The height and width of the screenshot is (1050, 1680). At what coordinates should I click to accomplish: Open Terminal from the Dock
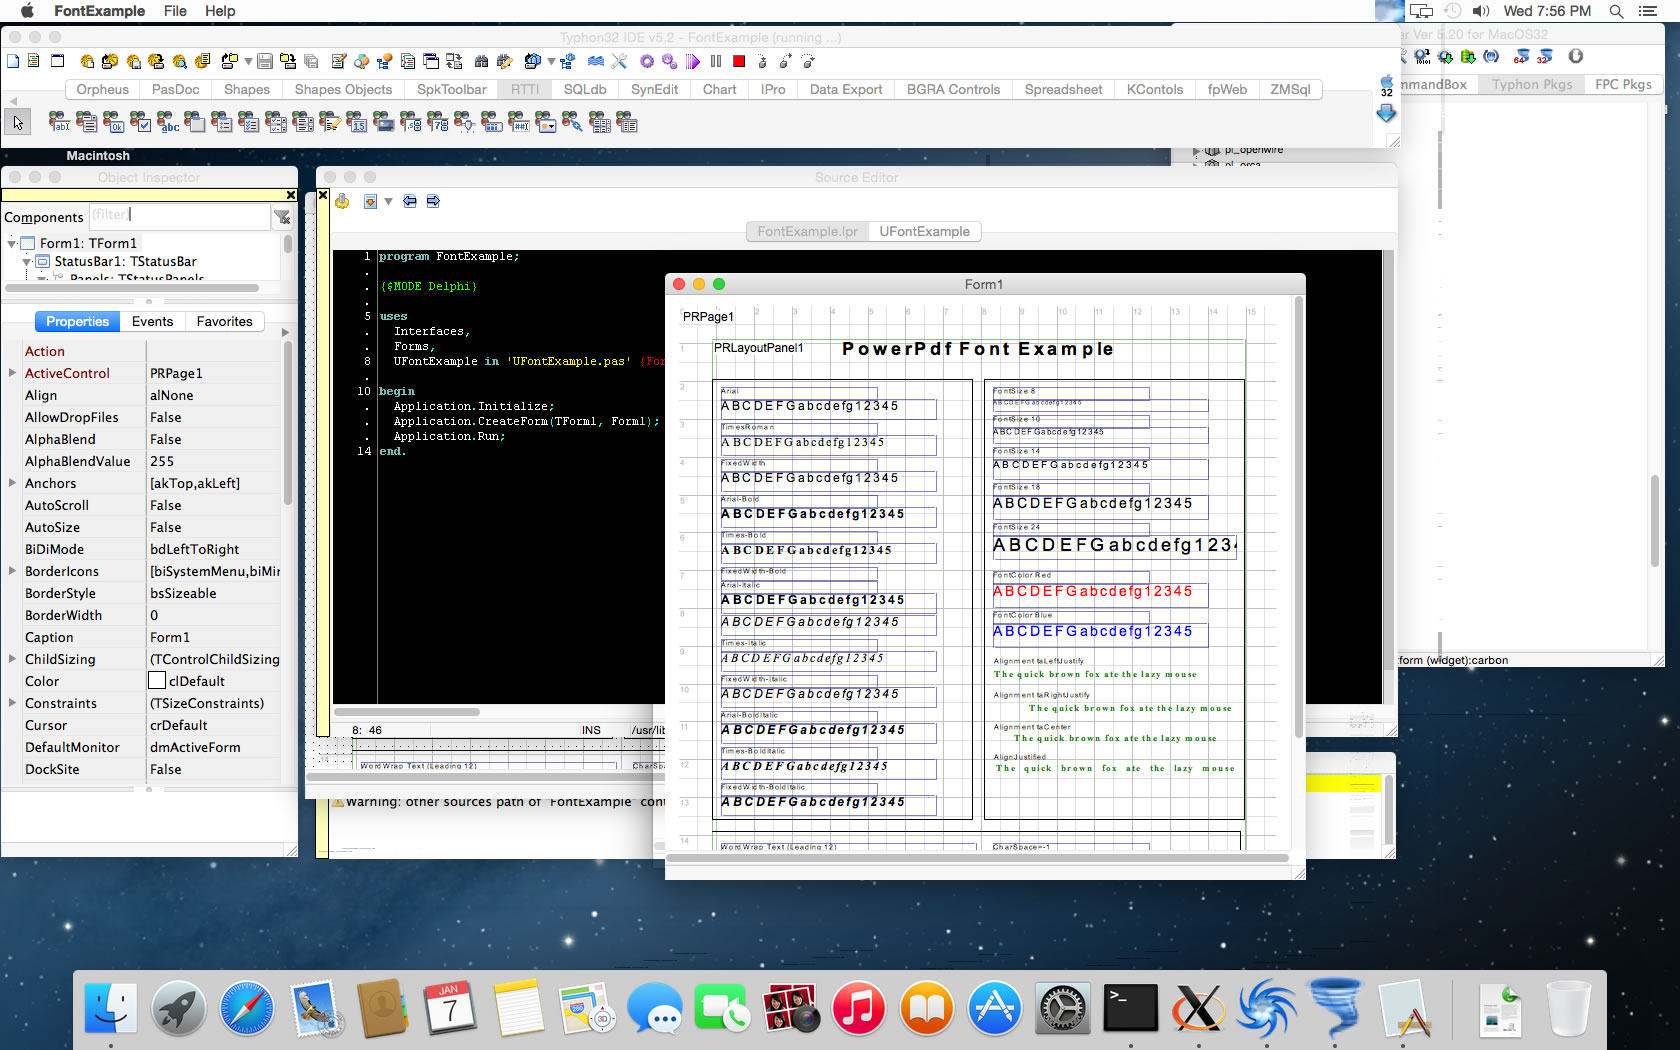click(x=1130, y=1007)
